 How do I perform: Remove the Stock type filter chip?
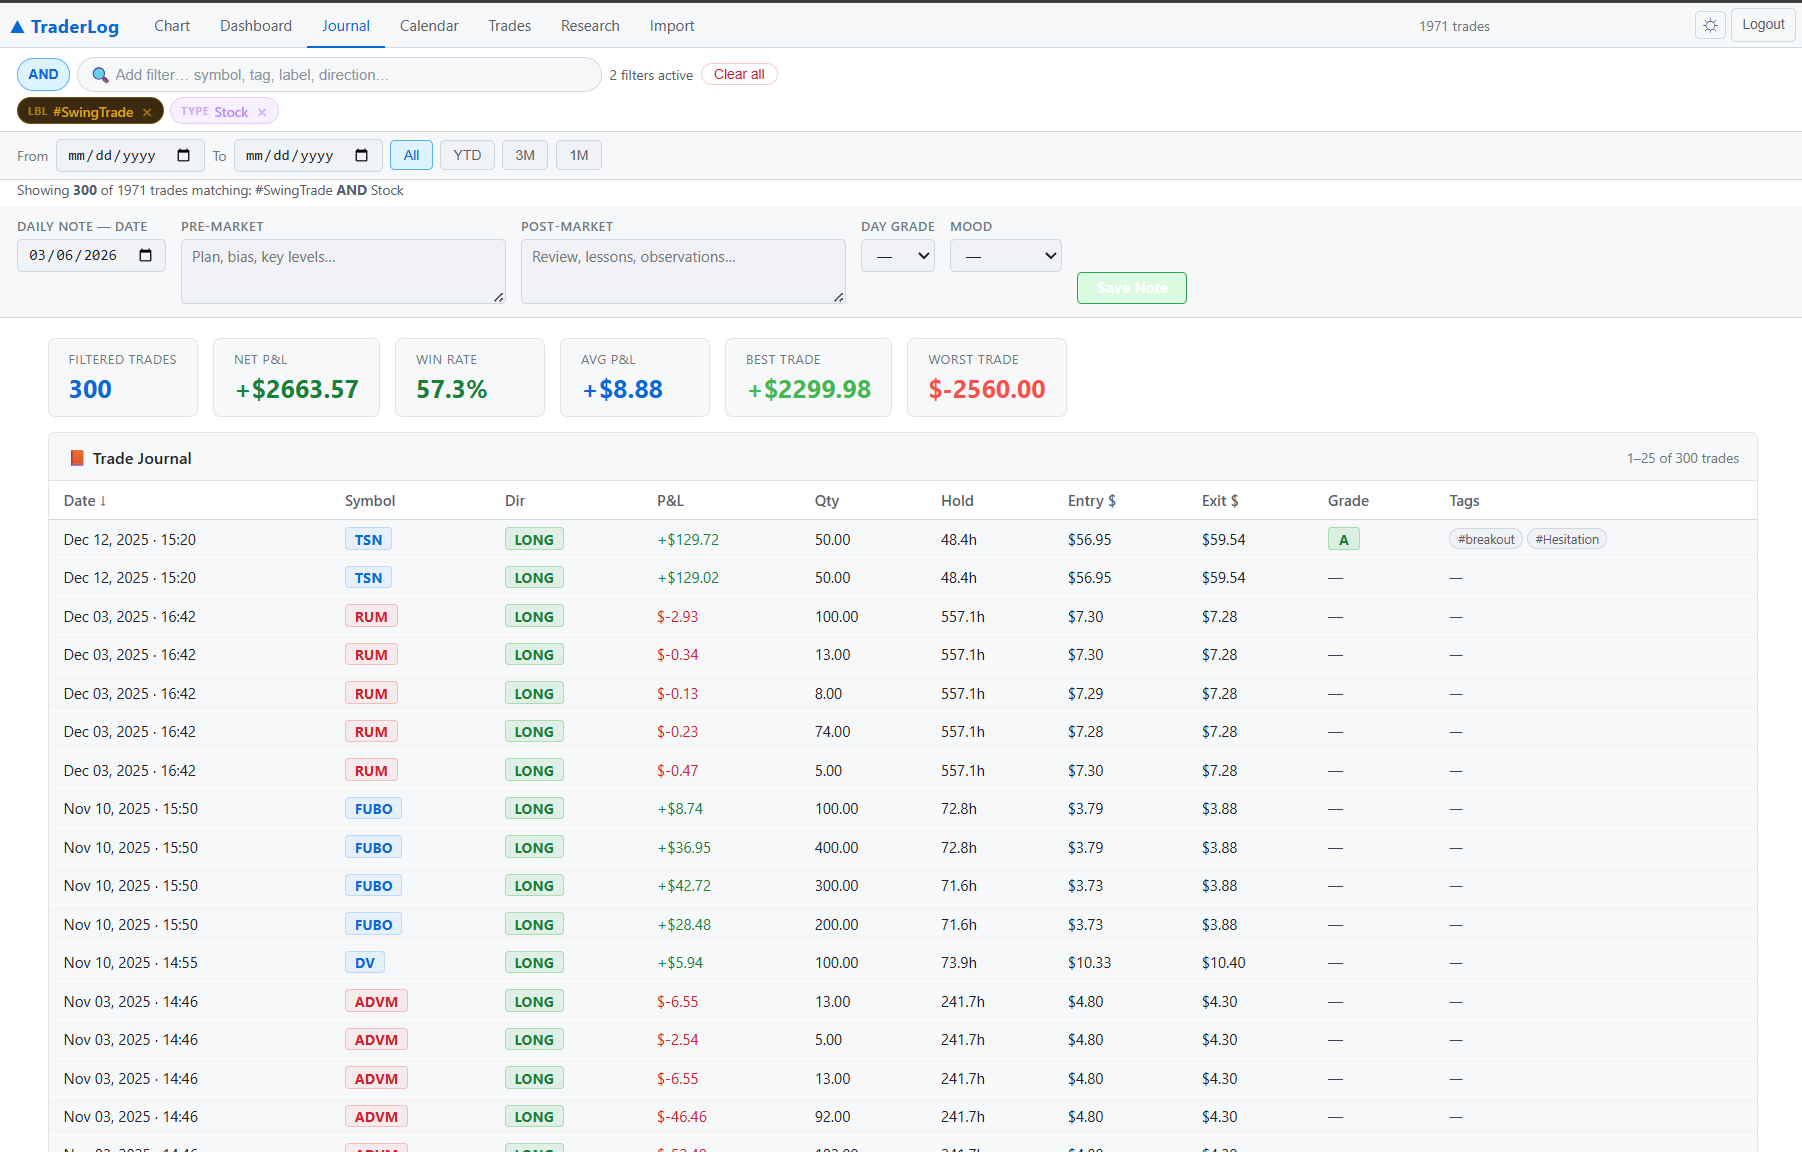click(262, 112)
